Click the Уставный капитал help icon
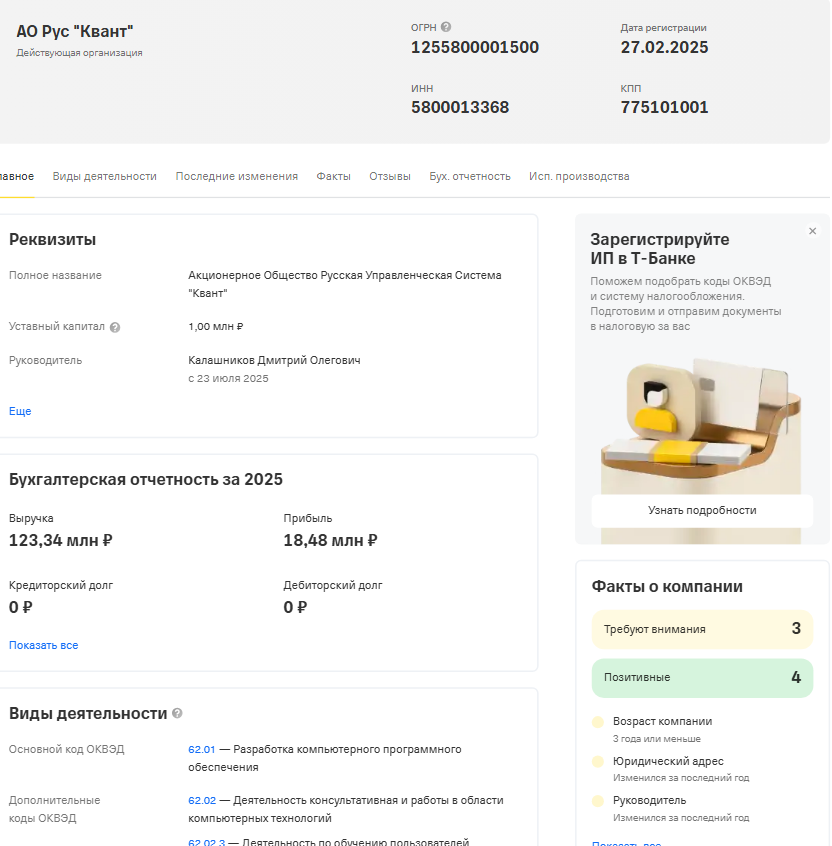This screenshot has width=832, height=846. [x=115, y=327]
